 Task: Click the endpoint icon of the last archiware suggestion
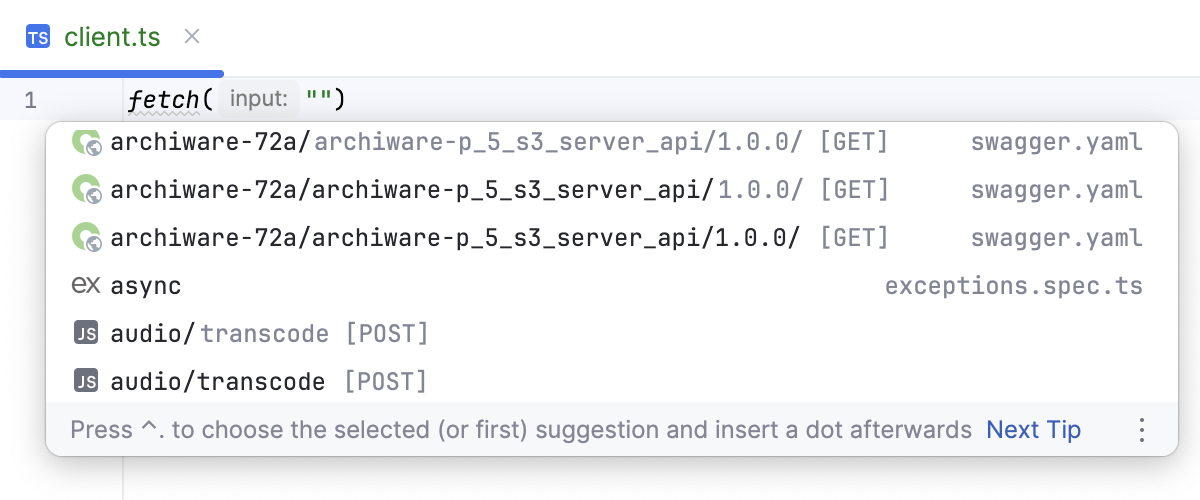(x=86, y=238)
